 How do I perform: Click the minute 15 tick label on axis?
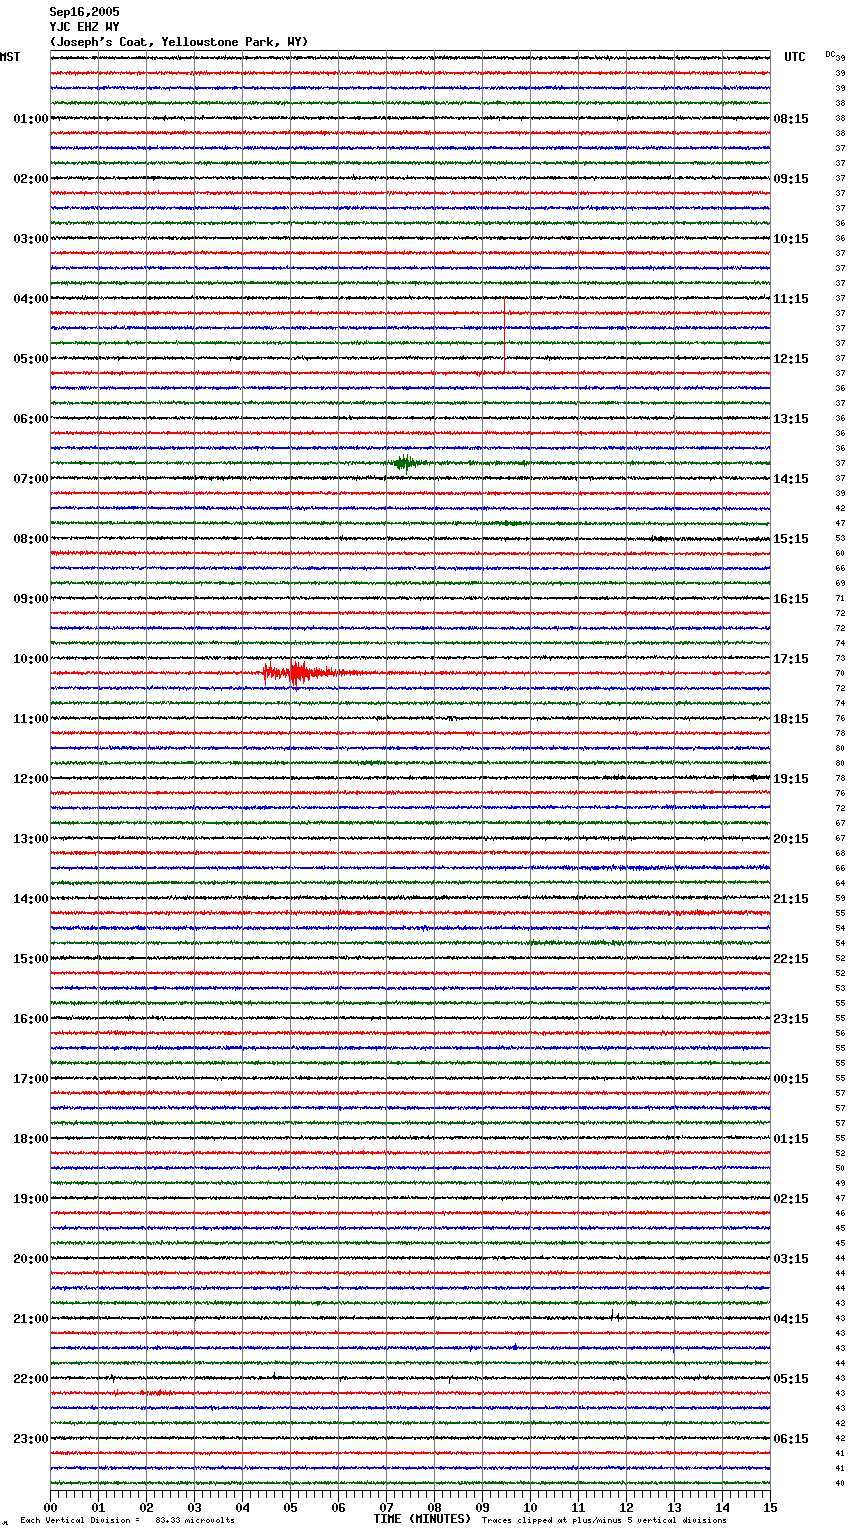[770, 1507]
